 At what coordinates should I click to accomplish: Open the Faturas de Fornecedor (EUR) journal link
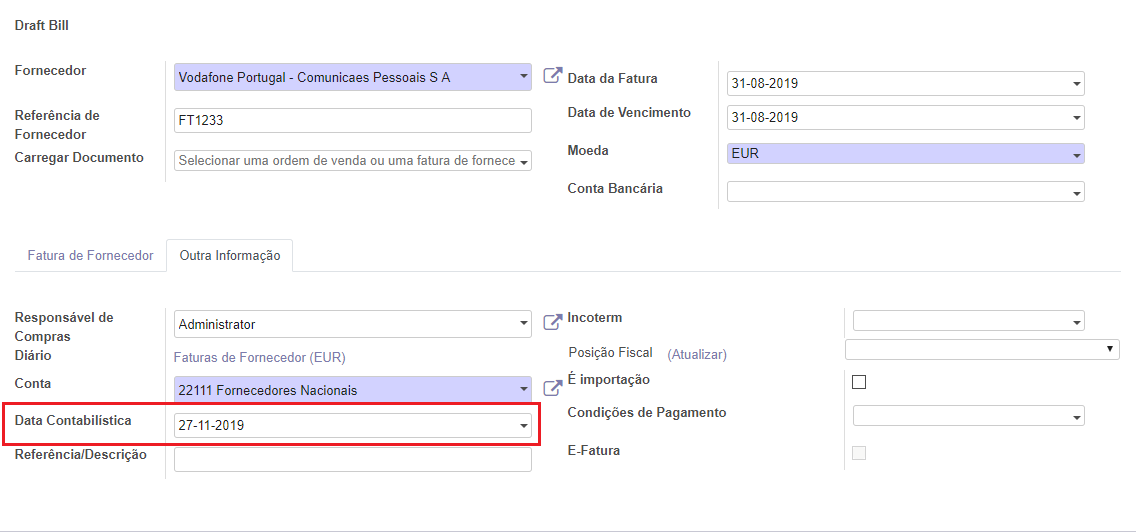click(260, 357)
